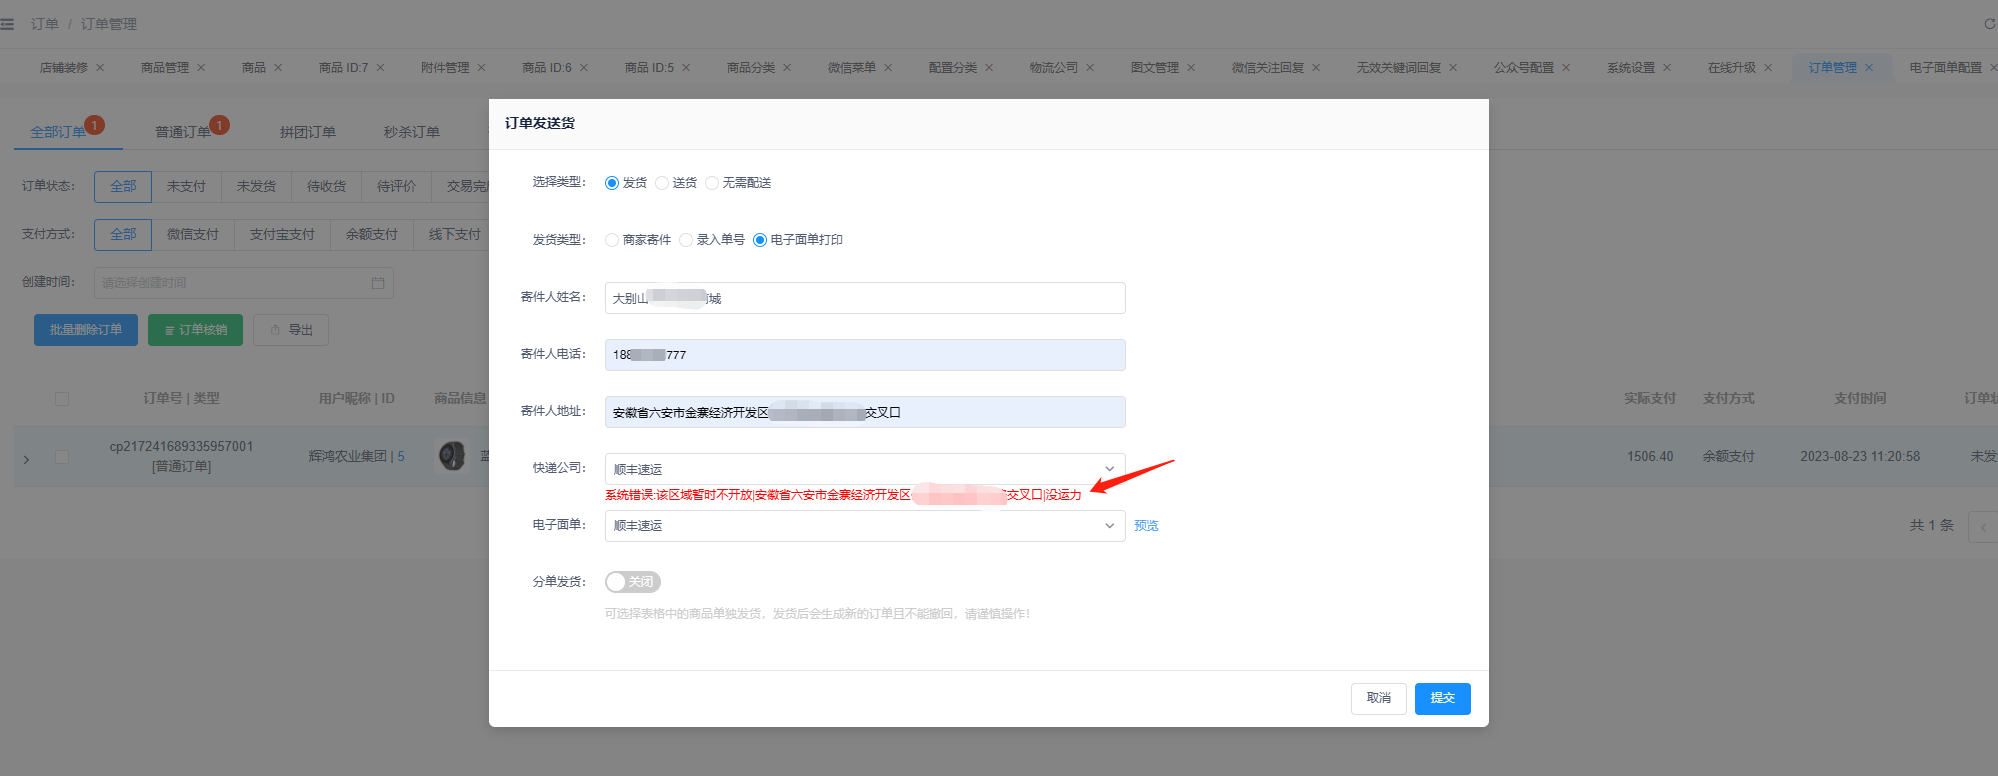
Task: Choose 商家寄件 shipping type
Action: (x=612, y=240)
